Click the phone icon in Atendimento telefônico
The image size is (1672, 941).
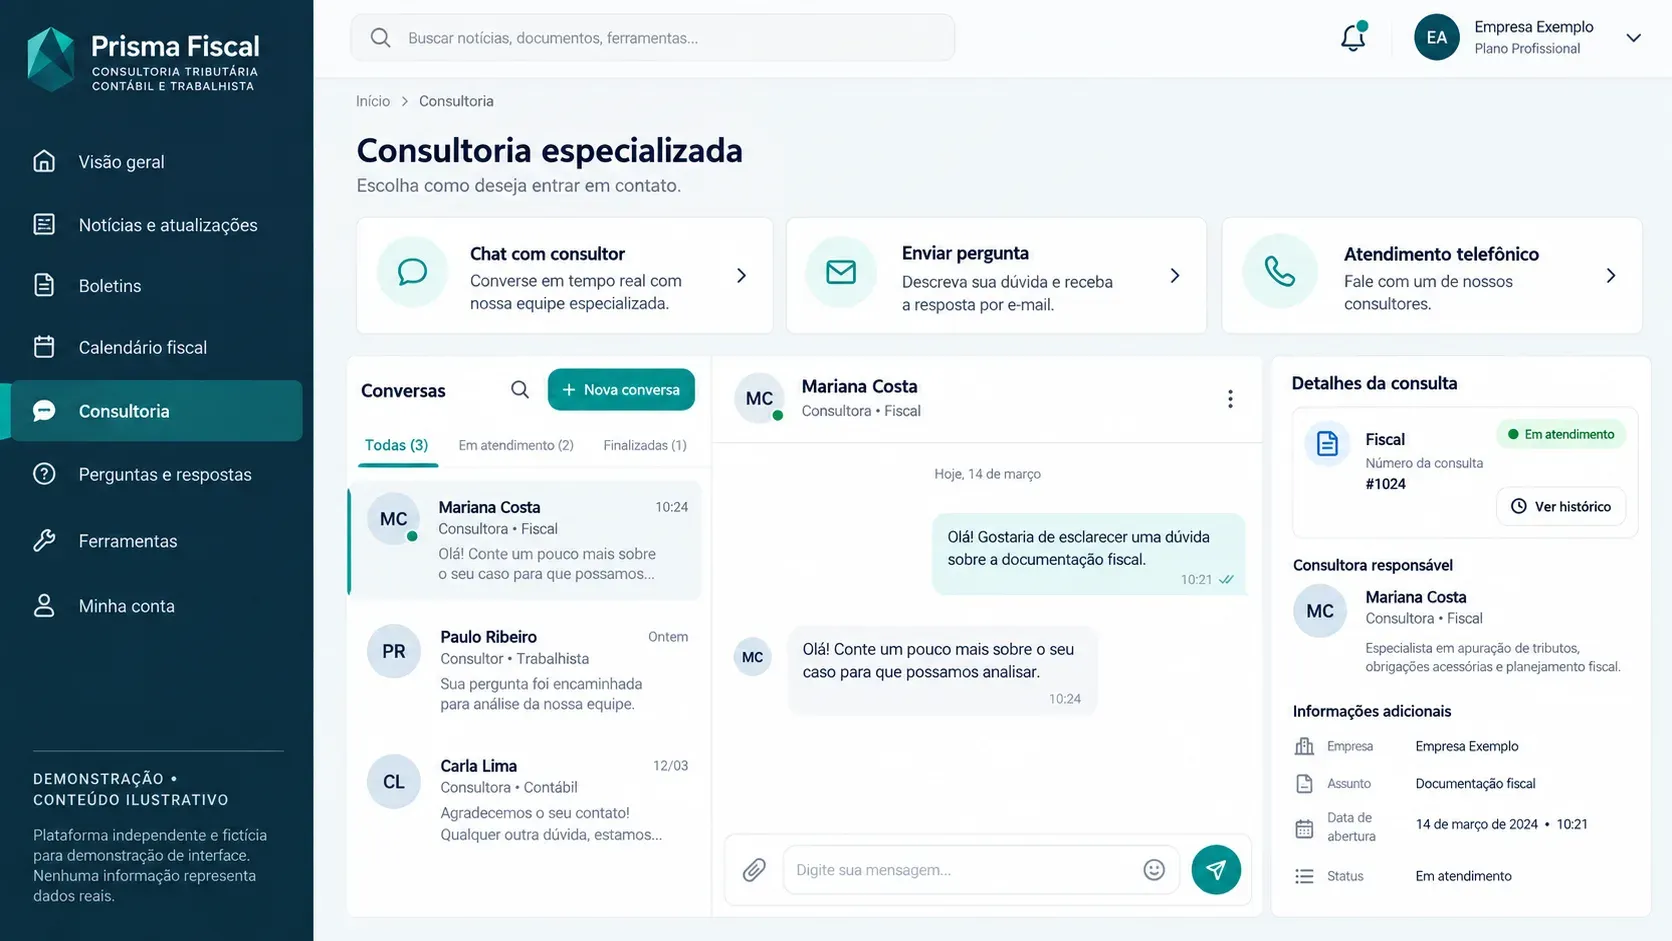coord(1280,272)
